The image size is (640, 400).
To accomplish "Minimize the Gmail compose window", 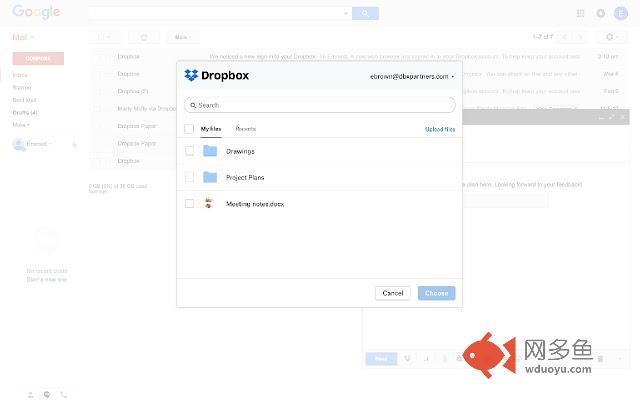I will pyautogui.click(x=601, y=118).
